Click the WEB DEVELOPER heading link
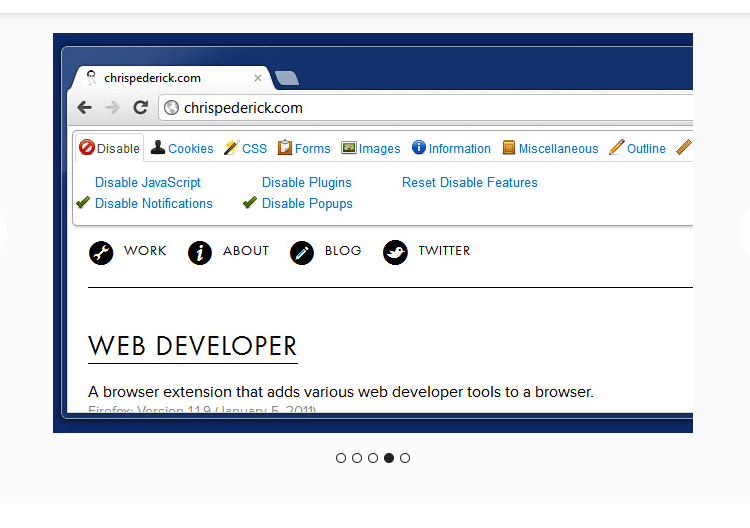The image size is (750, 528). click(193, 347)
